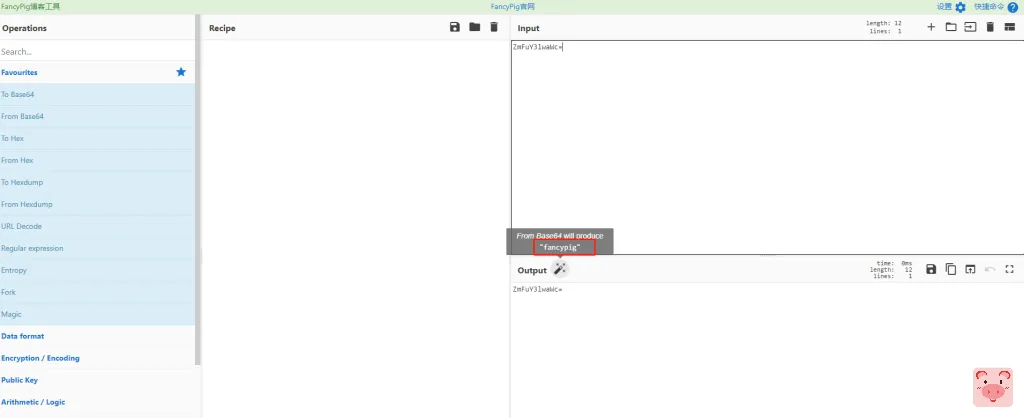This screenshot has height=418, width=1024.
Task: Open settings gear icon
Action: [960, 7]
